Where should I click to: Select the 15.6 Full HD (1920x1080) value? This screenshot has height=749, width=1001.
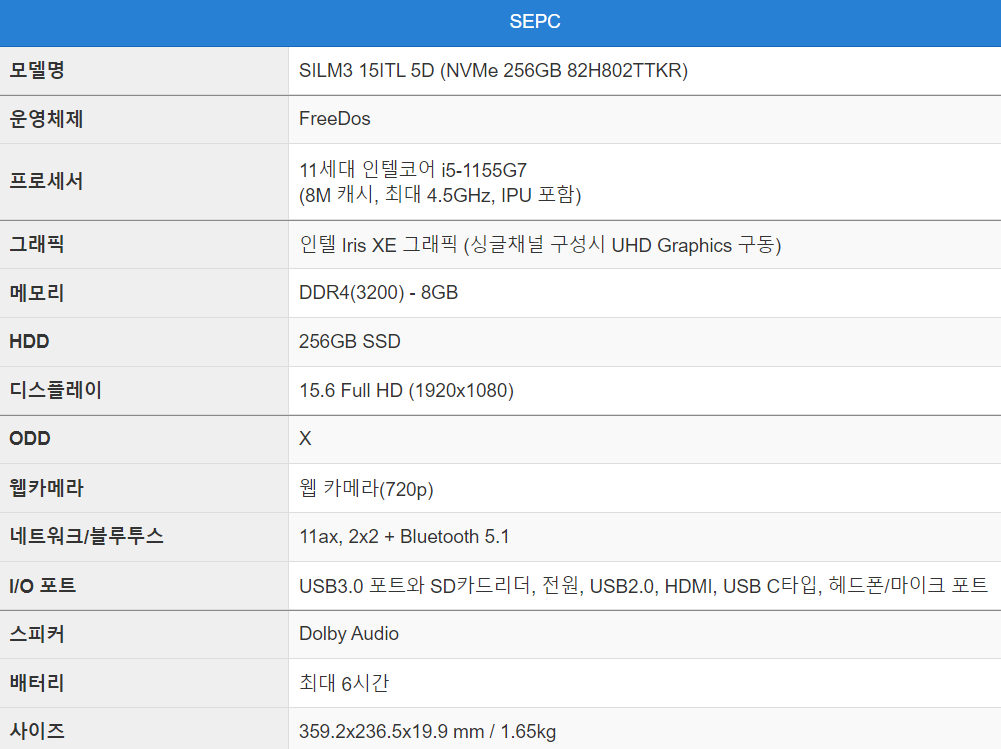407,390
